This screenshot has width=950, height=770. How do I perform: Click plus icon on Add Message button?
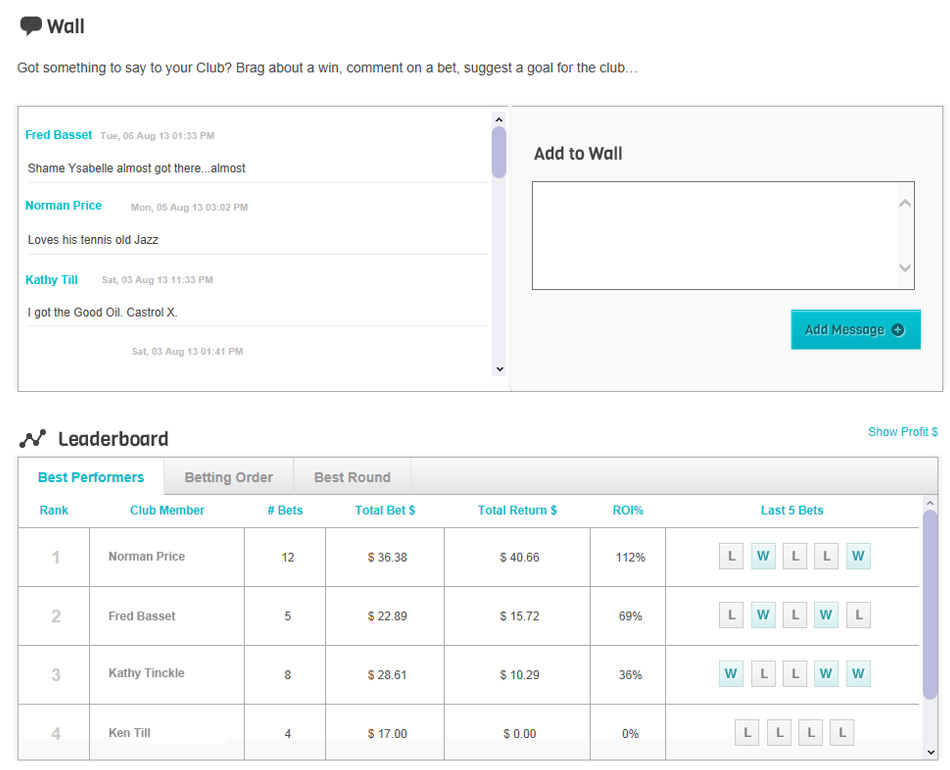[898, 330]
